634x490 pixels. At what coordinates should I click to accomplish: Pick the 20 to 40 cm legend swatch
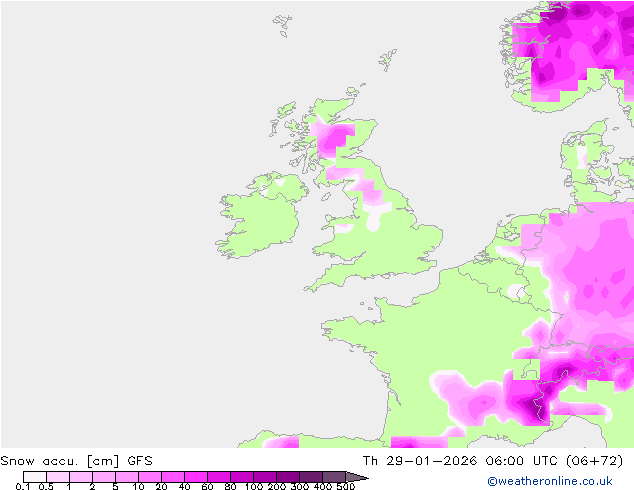coord(173,477)
